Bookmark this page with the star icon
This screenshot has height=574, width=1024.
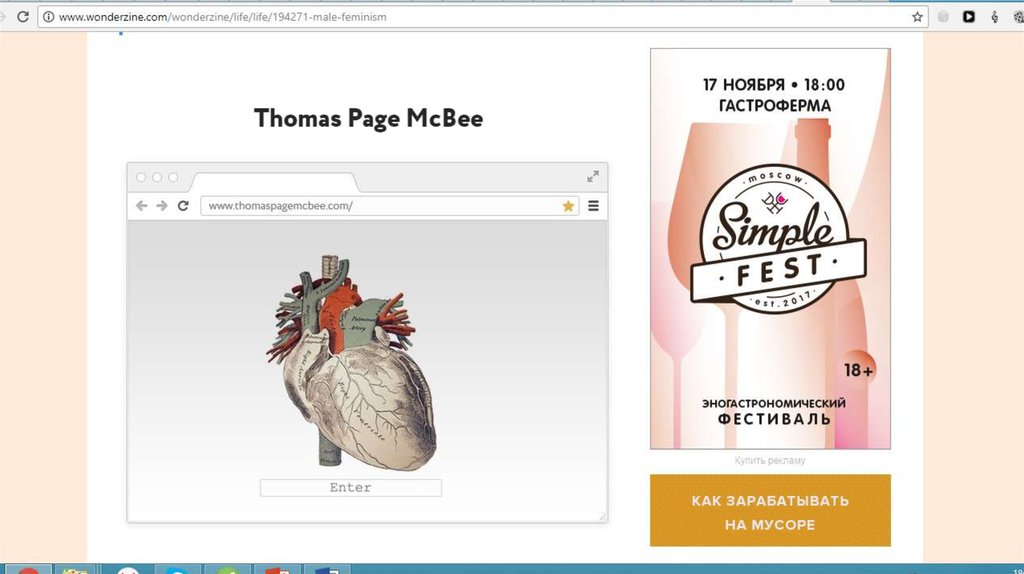[x=917, y=17]
